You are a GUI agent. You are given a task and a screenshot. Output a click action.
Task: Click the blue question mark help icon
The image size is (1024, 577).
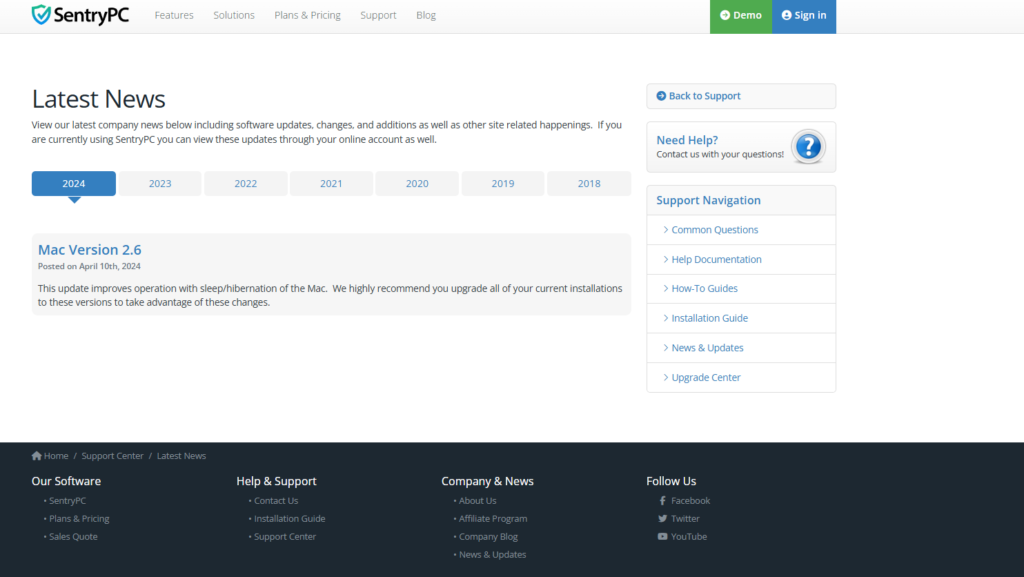pos(808,147)
